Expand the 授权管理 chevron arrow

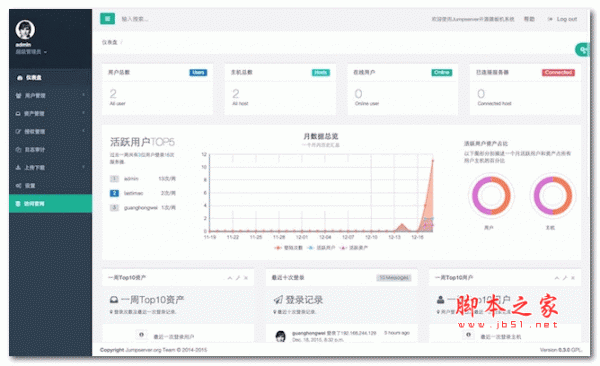(83, 131)
